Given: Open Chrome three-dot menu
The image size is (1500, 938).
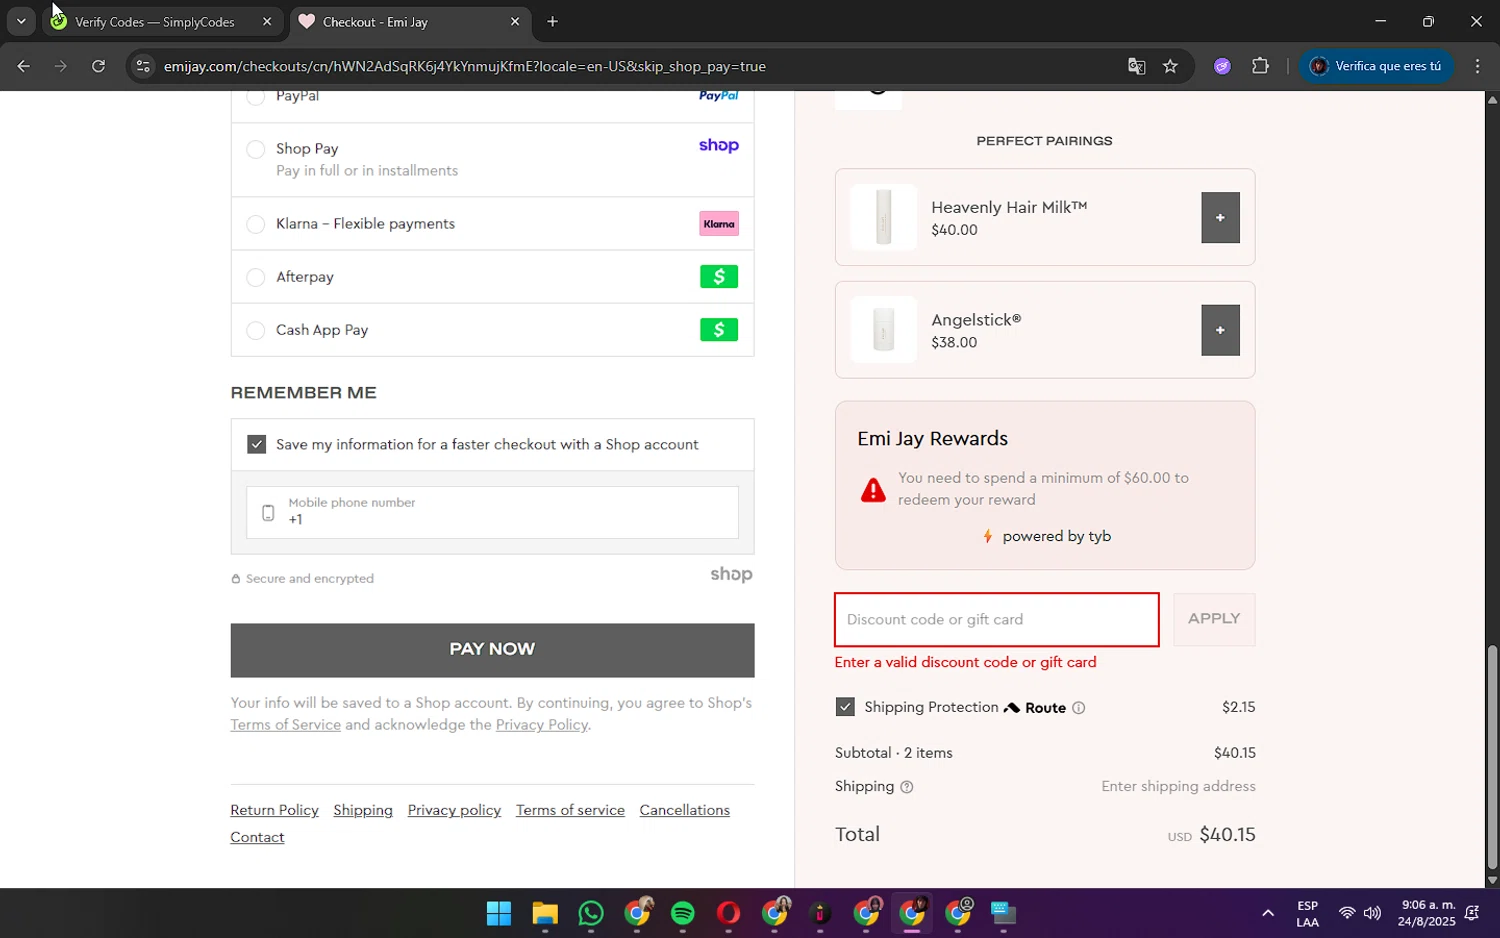Looking at the screenshot, I should (x=1477, y=66).
